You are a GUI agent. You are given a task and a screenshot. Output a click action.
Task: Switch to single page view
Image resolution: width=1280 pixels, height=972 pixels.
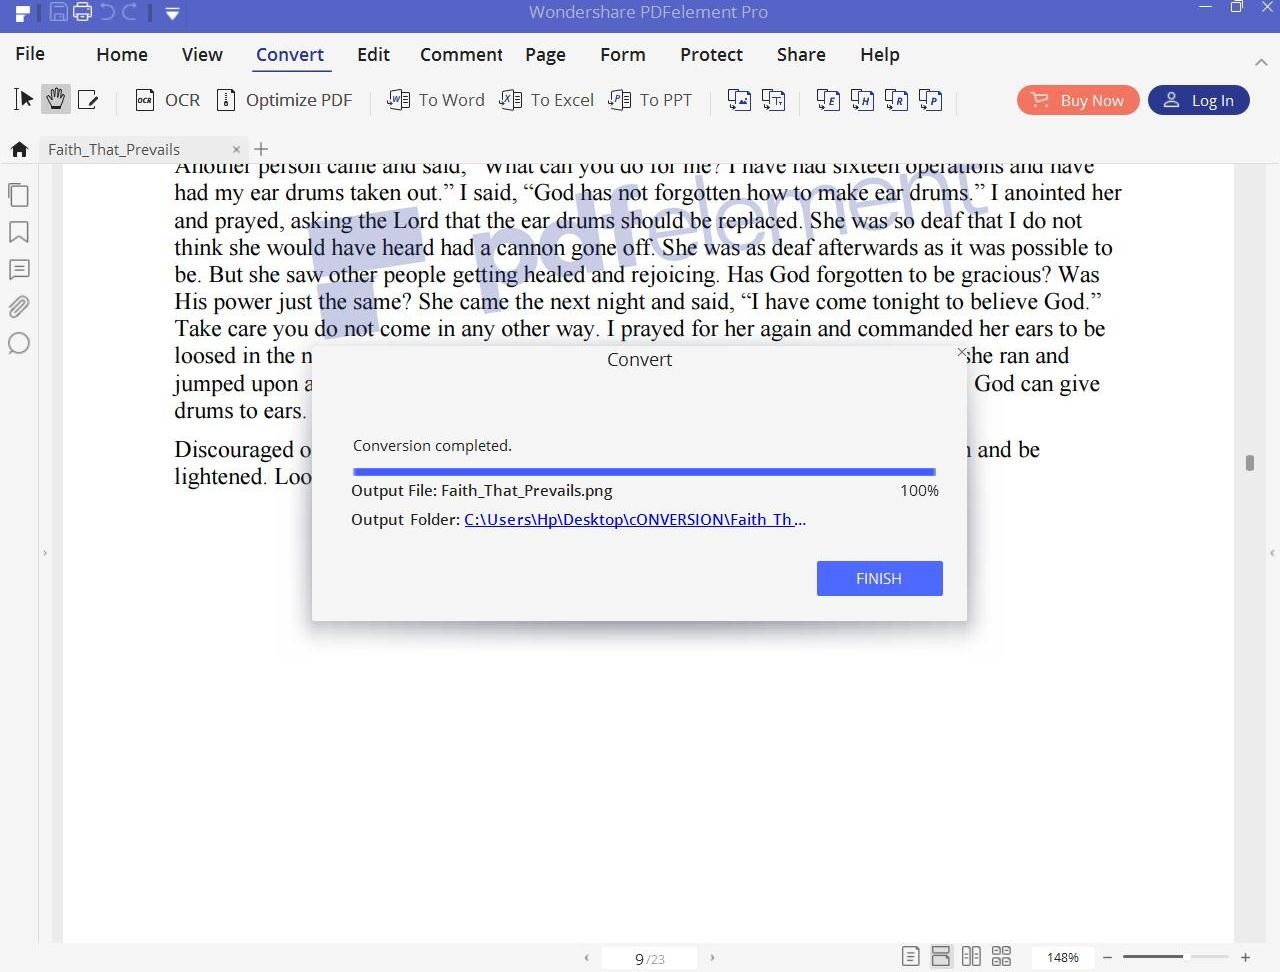(910, 957)
